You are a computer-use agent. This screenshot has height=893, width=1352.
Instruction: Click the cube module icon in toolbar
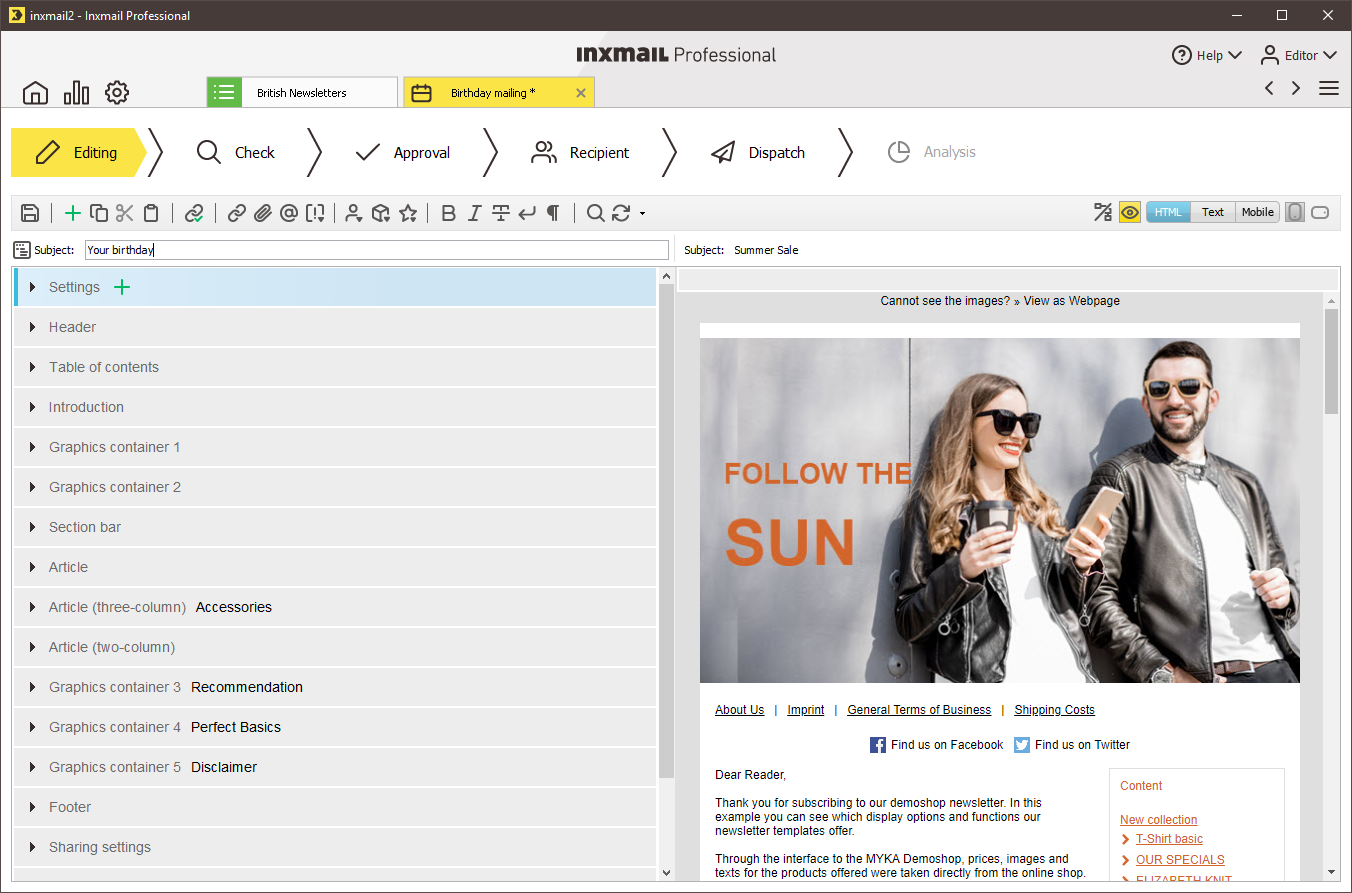[381, 213]
